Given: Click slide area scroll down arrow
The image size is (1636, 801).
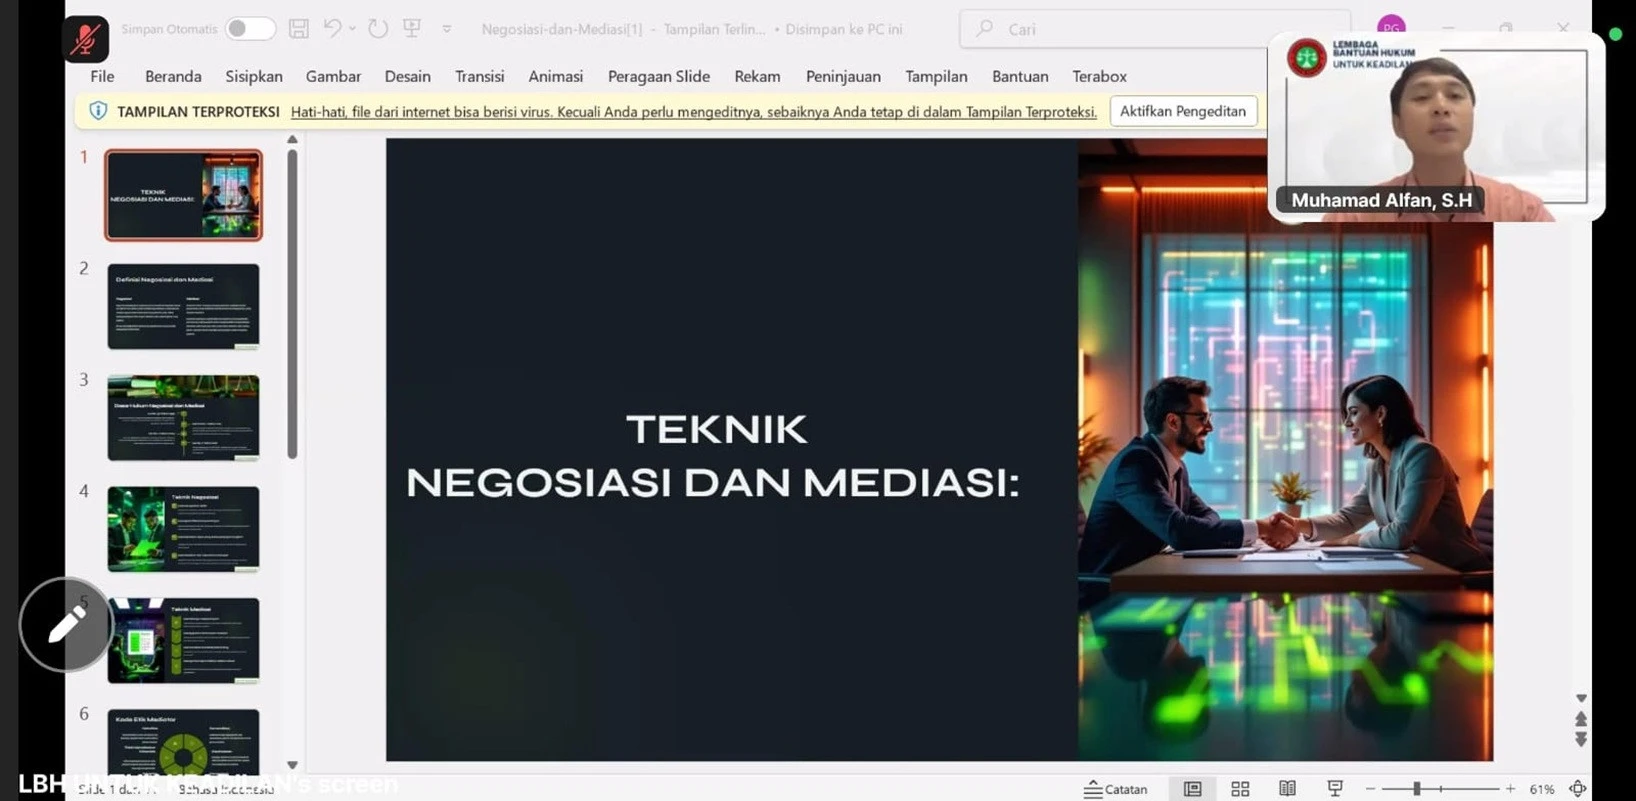Looking at the screenshot, I should (x=1581, y=699).
